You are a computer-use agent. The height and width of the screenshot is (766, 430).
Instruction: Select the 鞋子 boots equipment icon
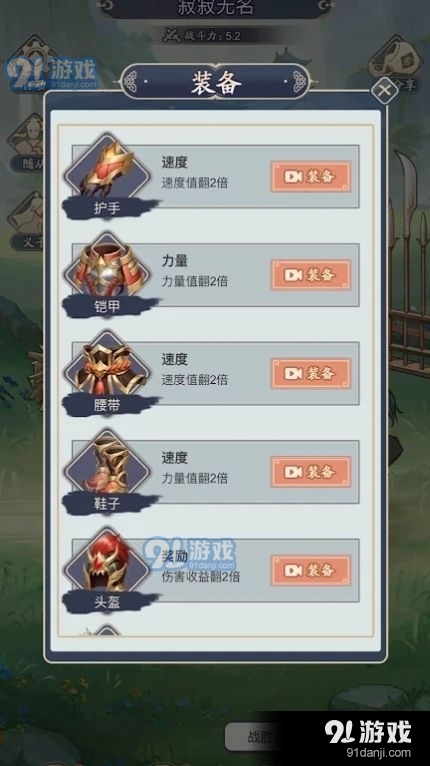tap(107, 465)
